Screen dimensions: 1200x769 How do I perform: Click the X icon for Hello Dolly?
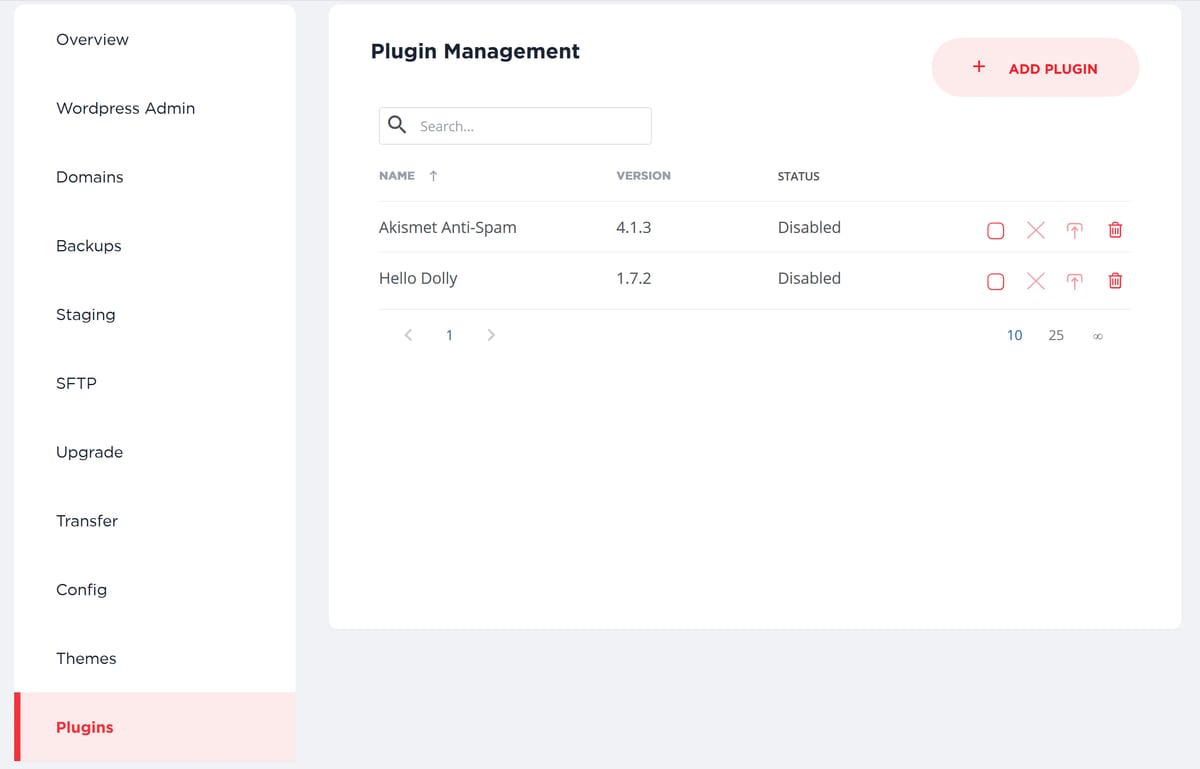pyautogui.click(x=1036, y=282)
